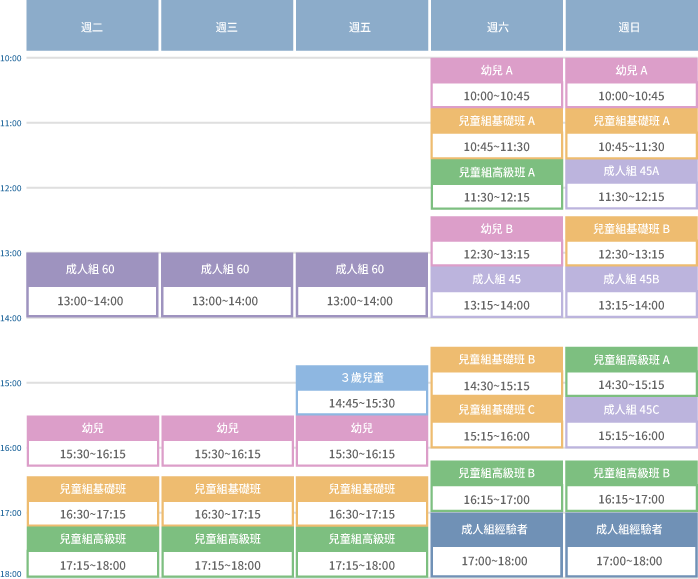This screenshot has width=698, height=579.
Task: Select the 週三 column header
Action: coord(227,27)
